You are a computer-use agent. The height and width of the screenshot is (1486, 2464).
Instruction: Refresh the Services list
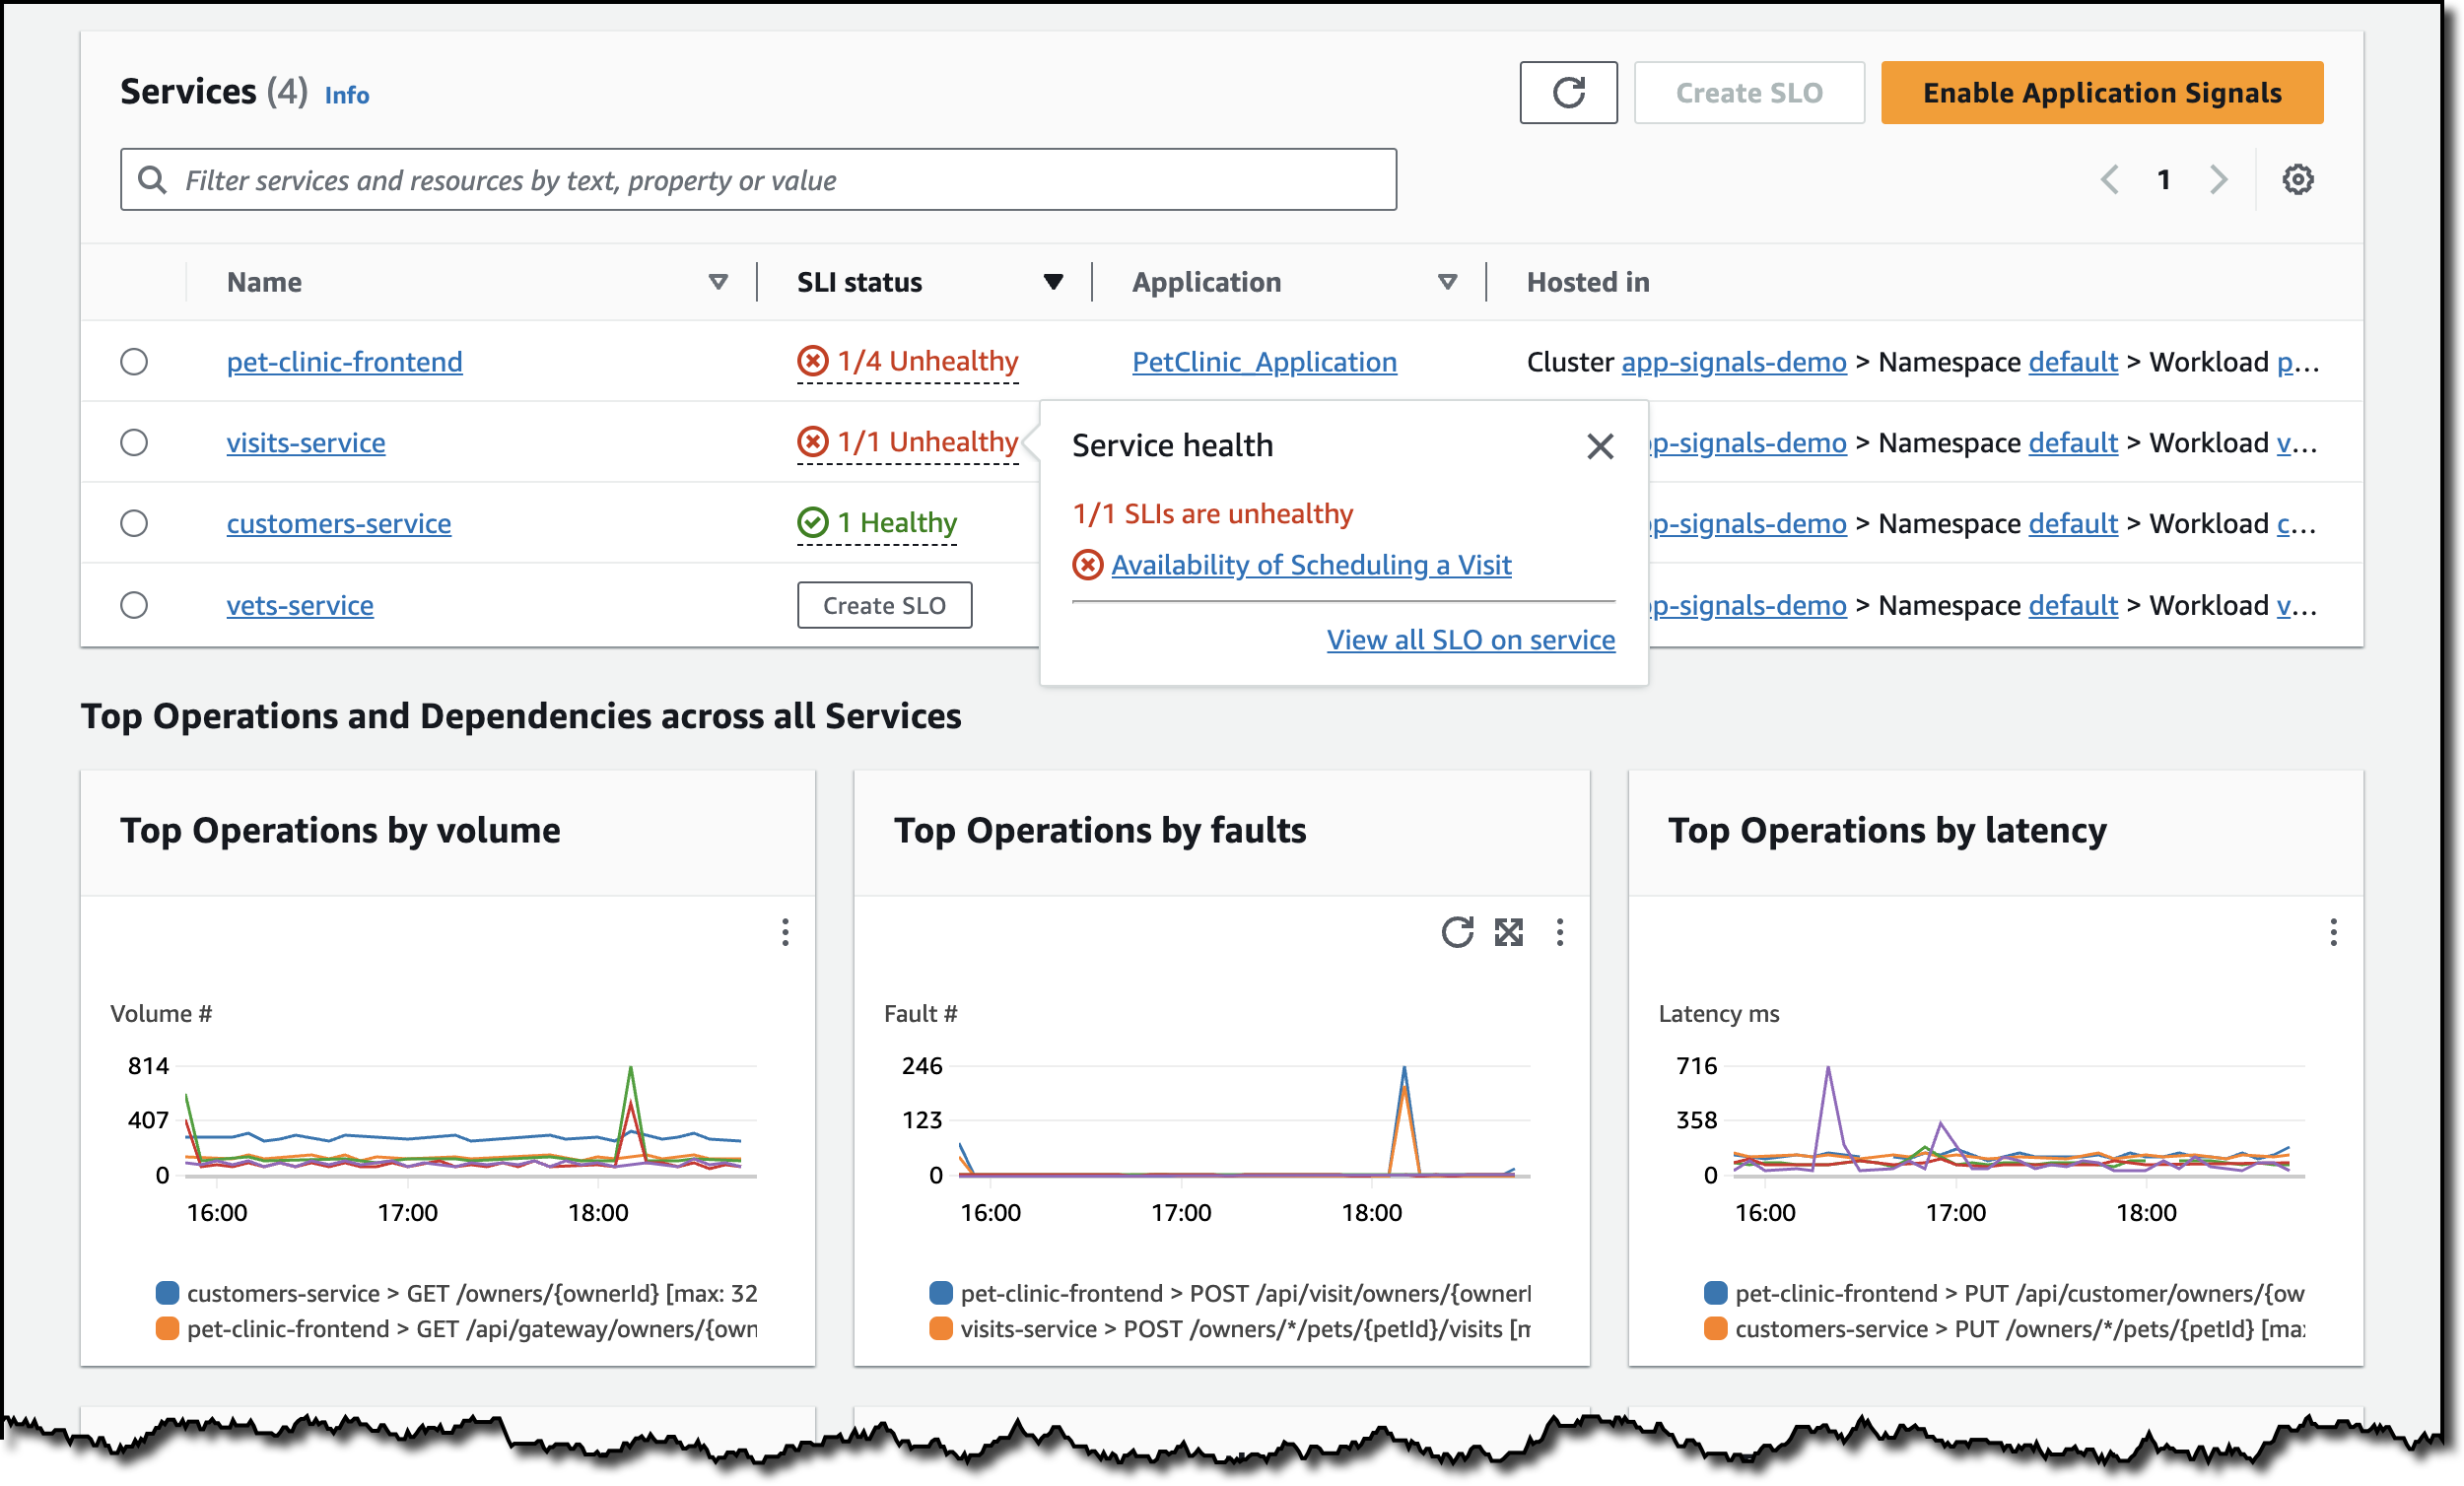(1567, 93)
